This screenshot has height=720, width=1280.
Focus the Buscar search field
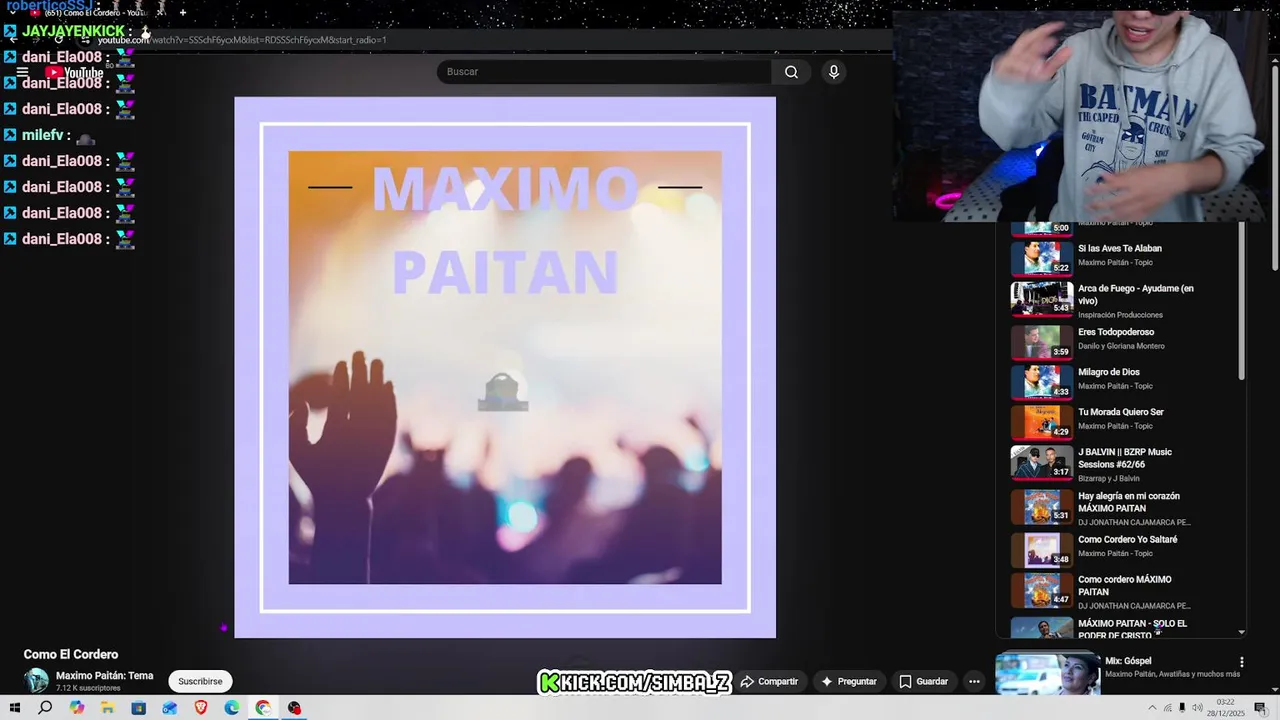click(x=604, y=72)
